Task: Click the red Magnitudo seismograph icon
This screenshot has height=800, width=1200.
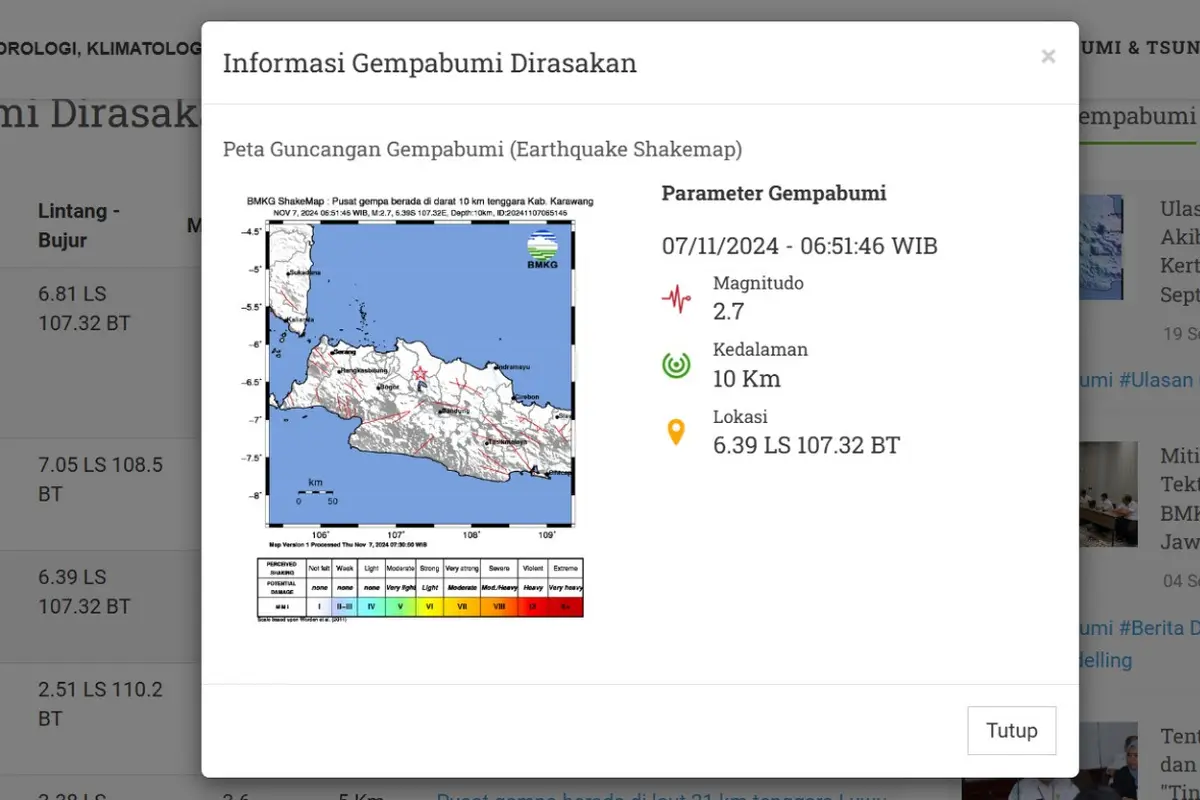Action: coord(677,298)
